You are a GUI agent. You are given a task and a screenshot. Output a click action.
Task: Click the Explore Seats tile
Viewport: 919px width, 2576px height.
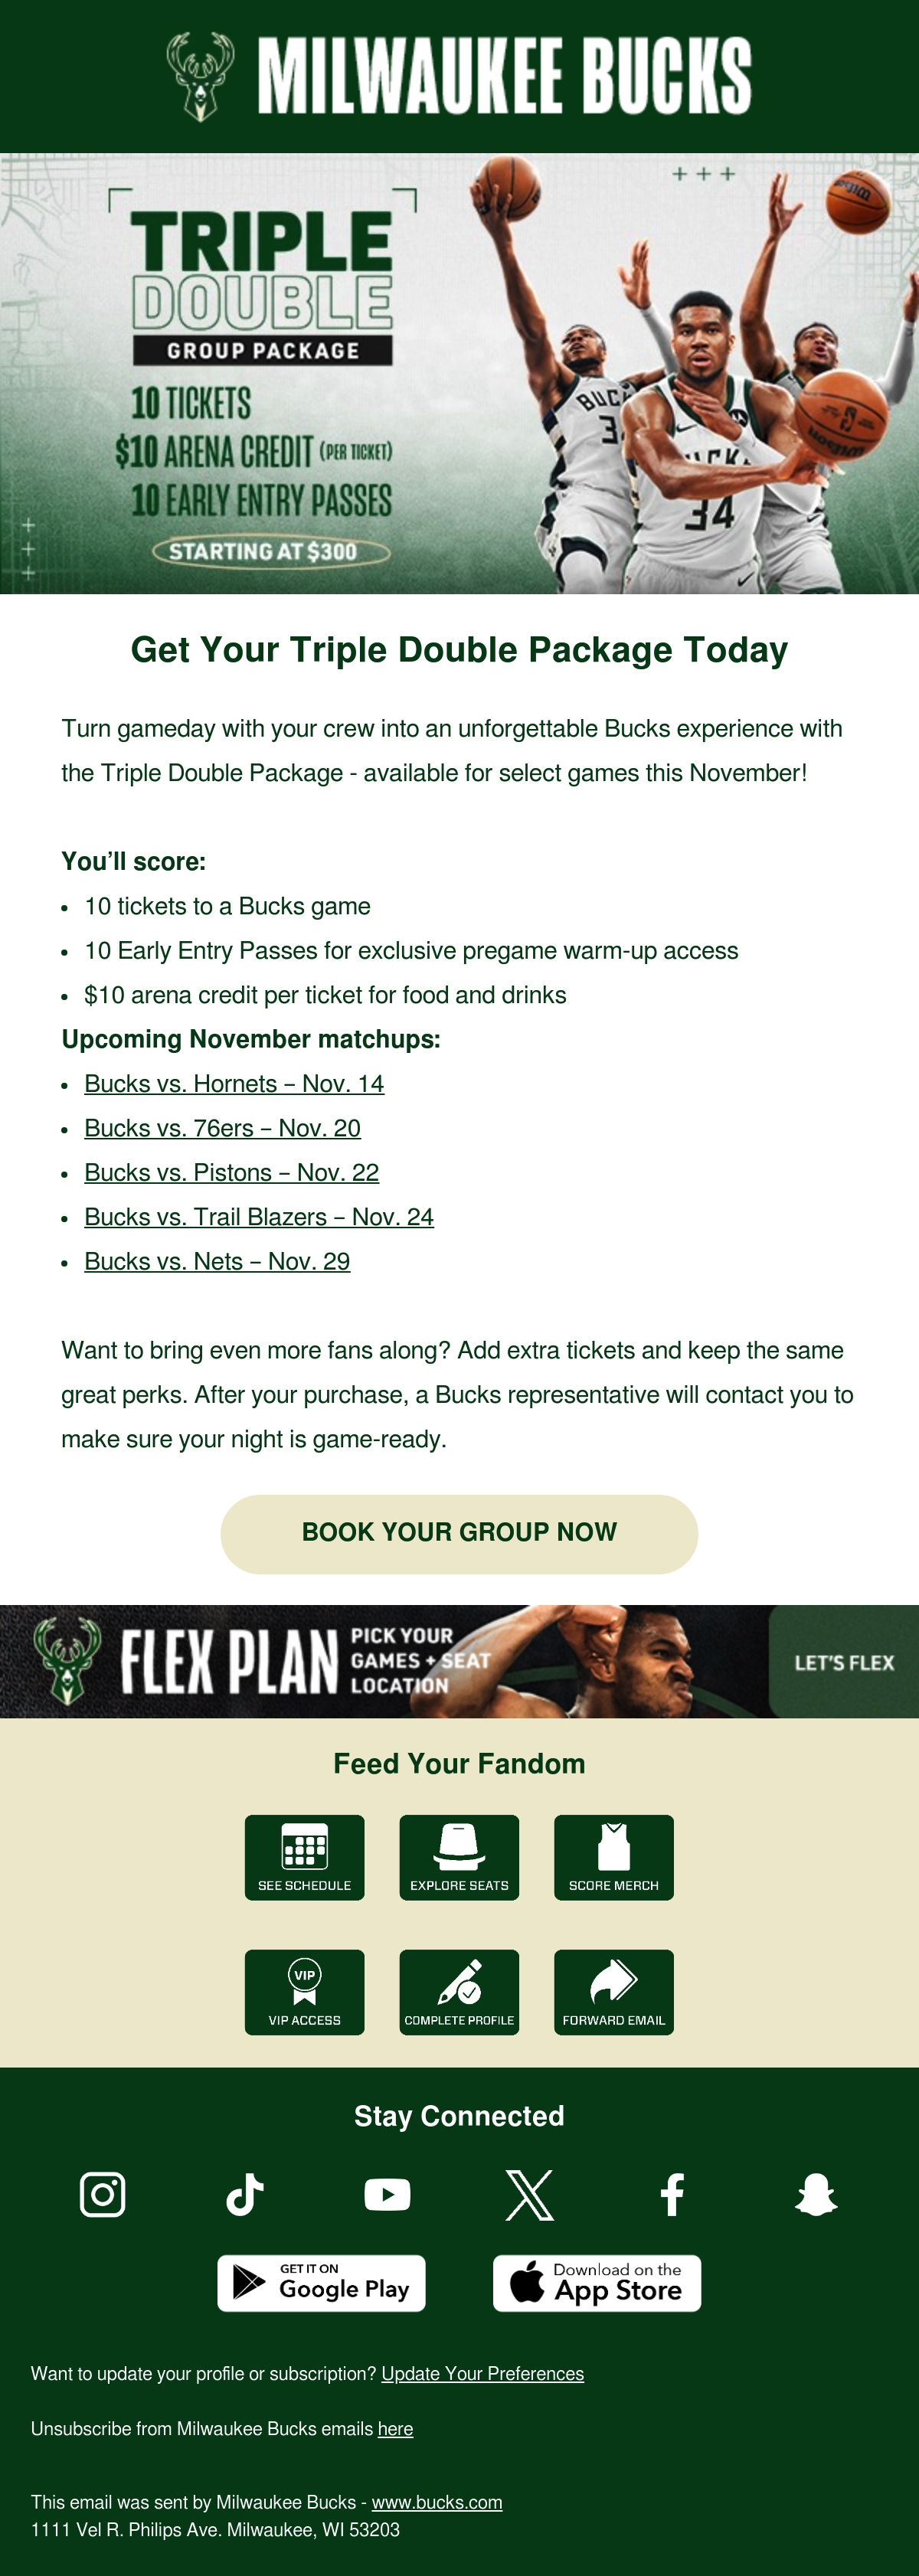(459, 1858)
